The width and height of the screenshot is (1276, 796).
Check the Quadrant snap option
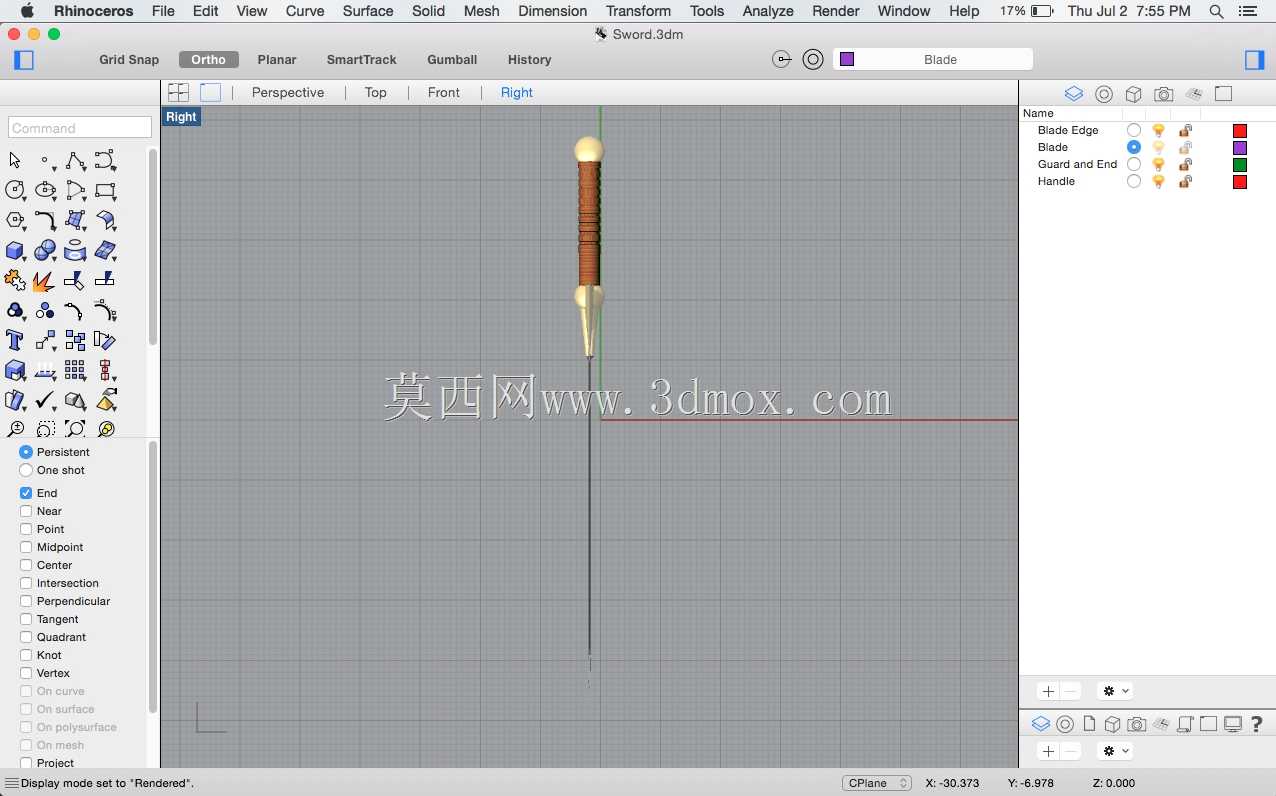pos(26,637)
